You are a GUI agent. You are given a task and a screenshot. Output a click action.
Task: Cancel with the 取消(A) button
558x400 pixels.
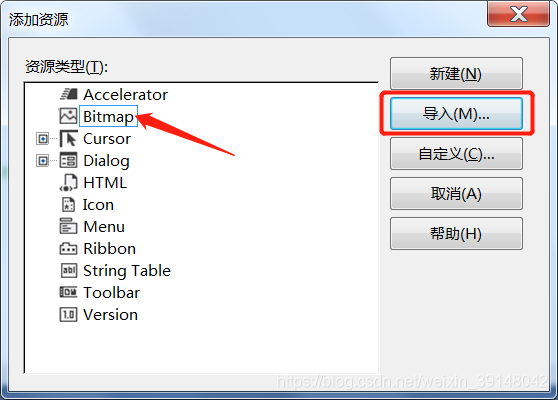point(456,194)
